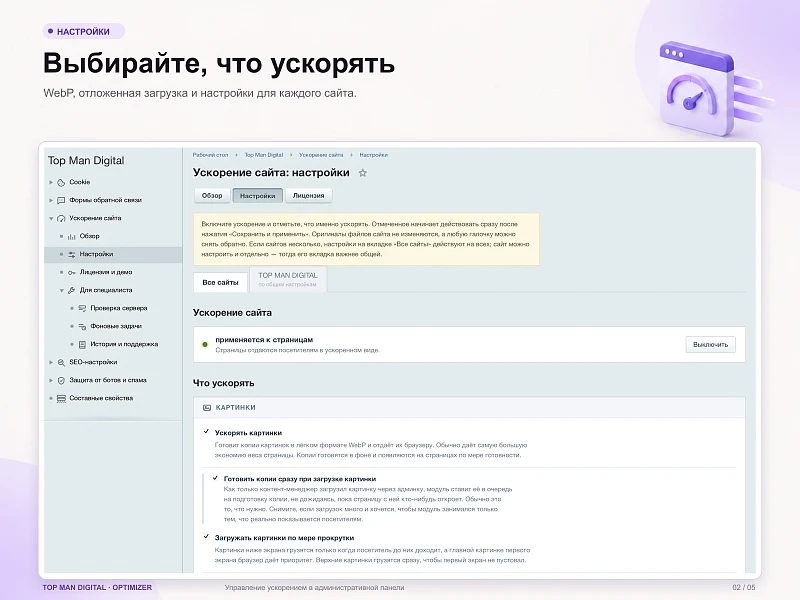This screenshot has height=600, width=800.
Task: Open Лицензия и демо sidebar item
Action: pyautogui.click(x=106, y=272)
